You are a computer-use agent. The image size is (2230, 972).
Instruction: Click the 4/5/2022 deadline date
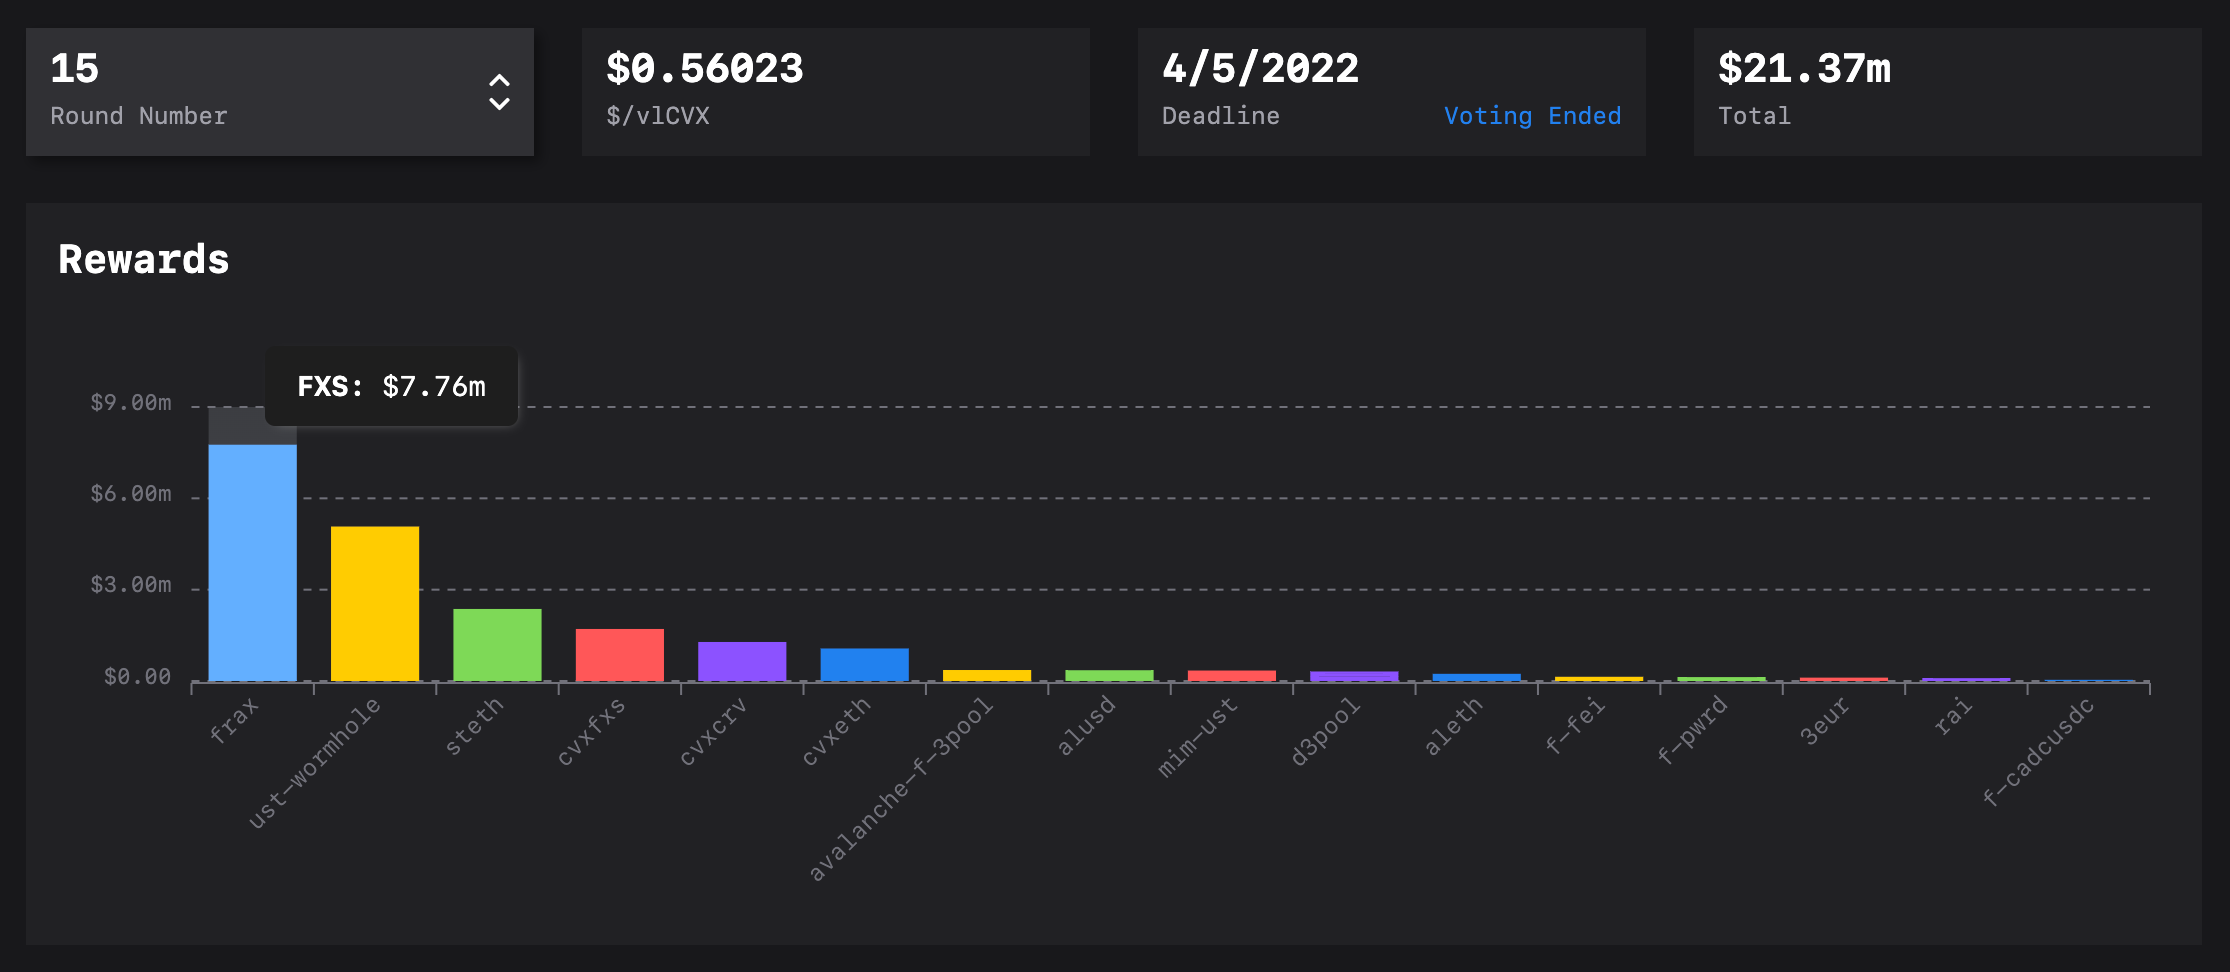click(1260, 68)
